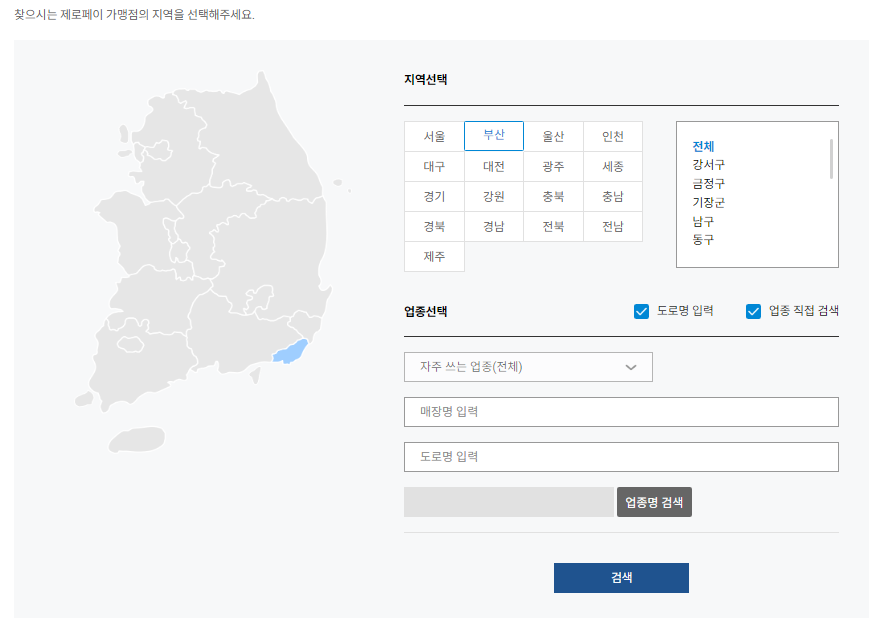
Task: Select 대전 region button
Action: pos(494,166)
